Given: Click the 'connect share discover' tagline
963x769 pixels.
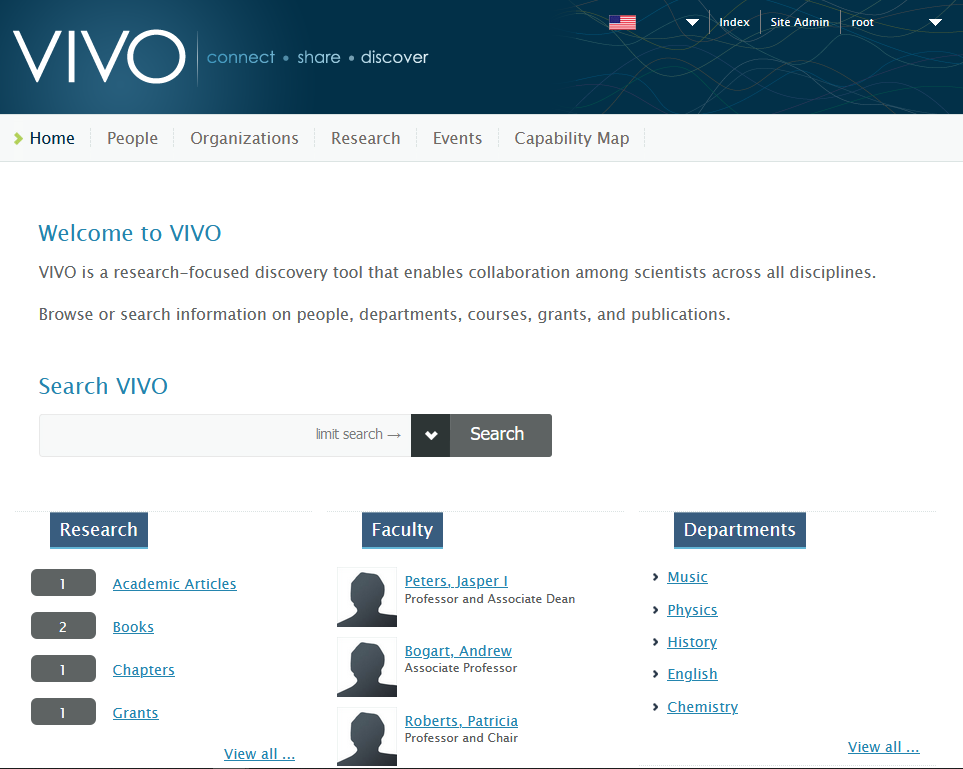Looking at the screenshot, I should point(318,57).
